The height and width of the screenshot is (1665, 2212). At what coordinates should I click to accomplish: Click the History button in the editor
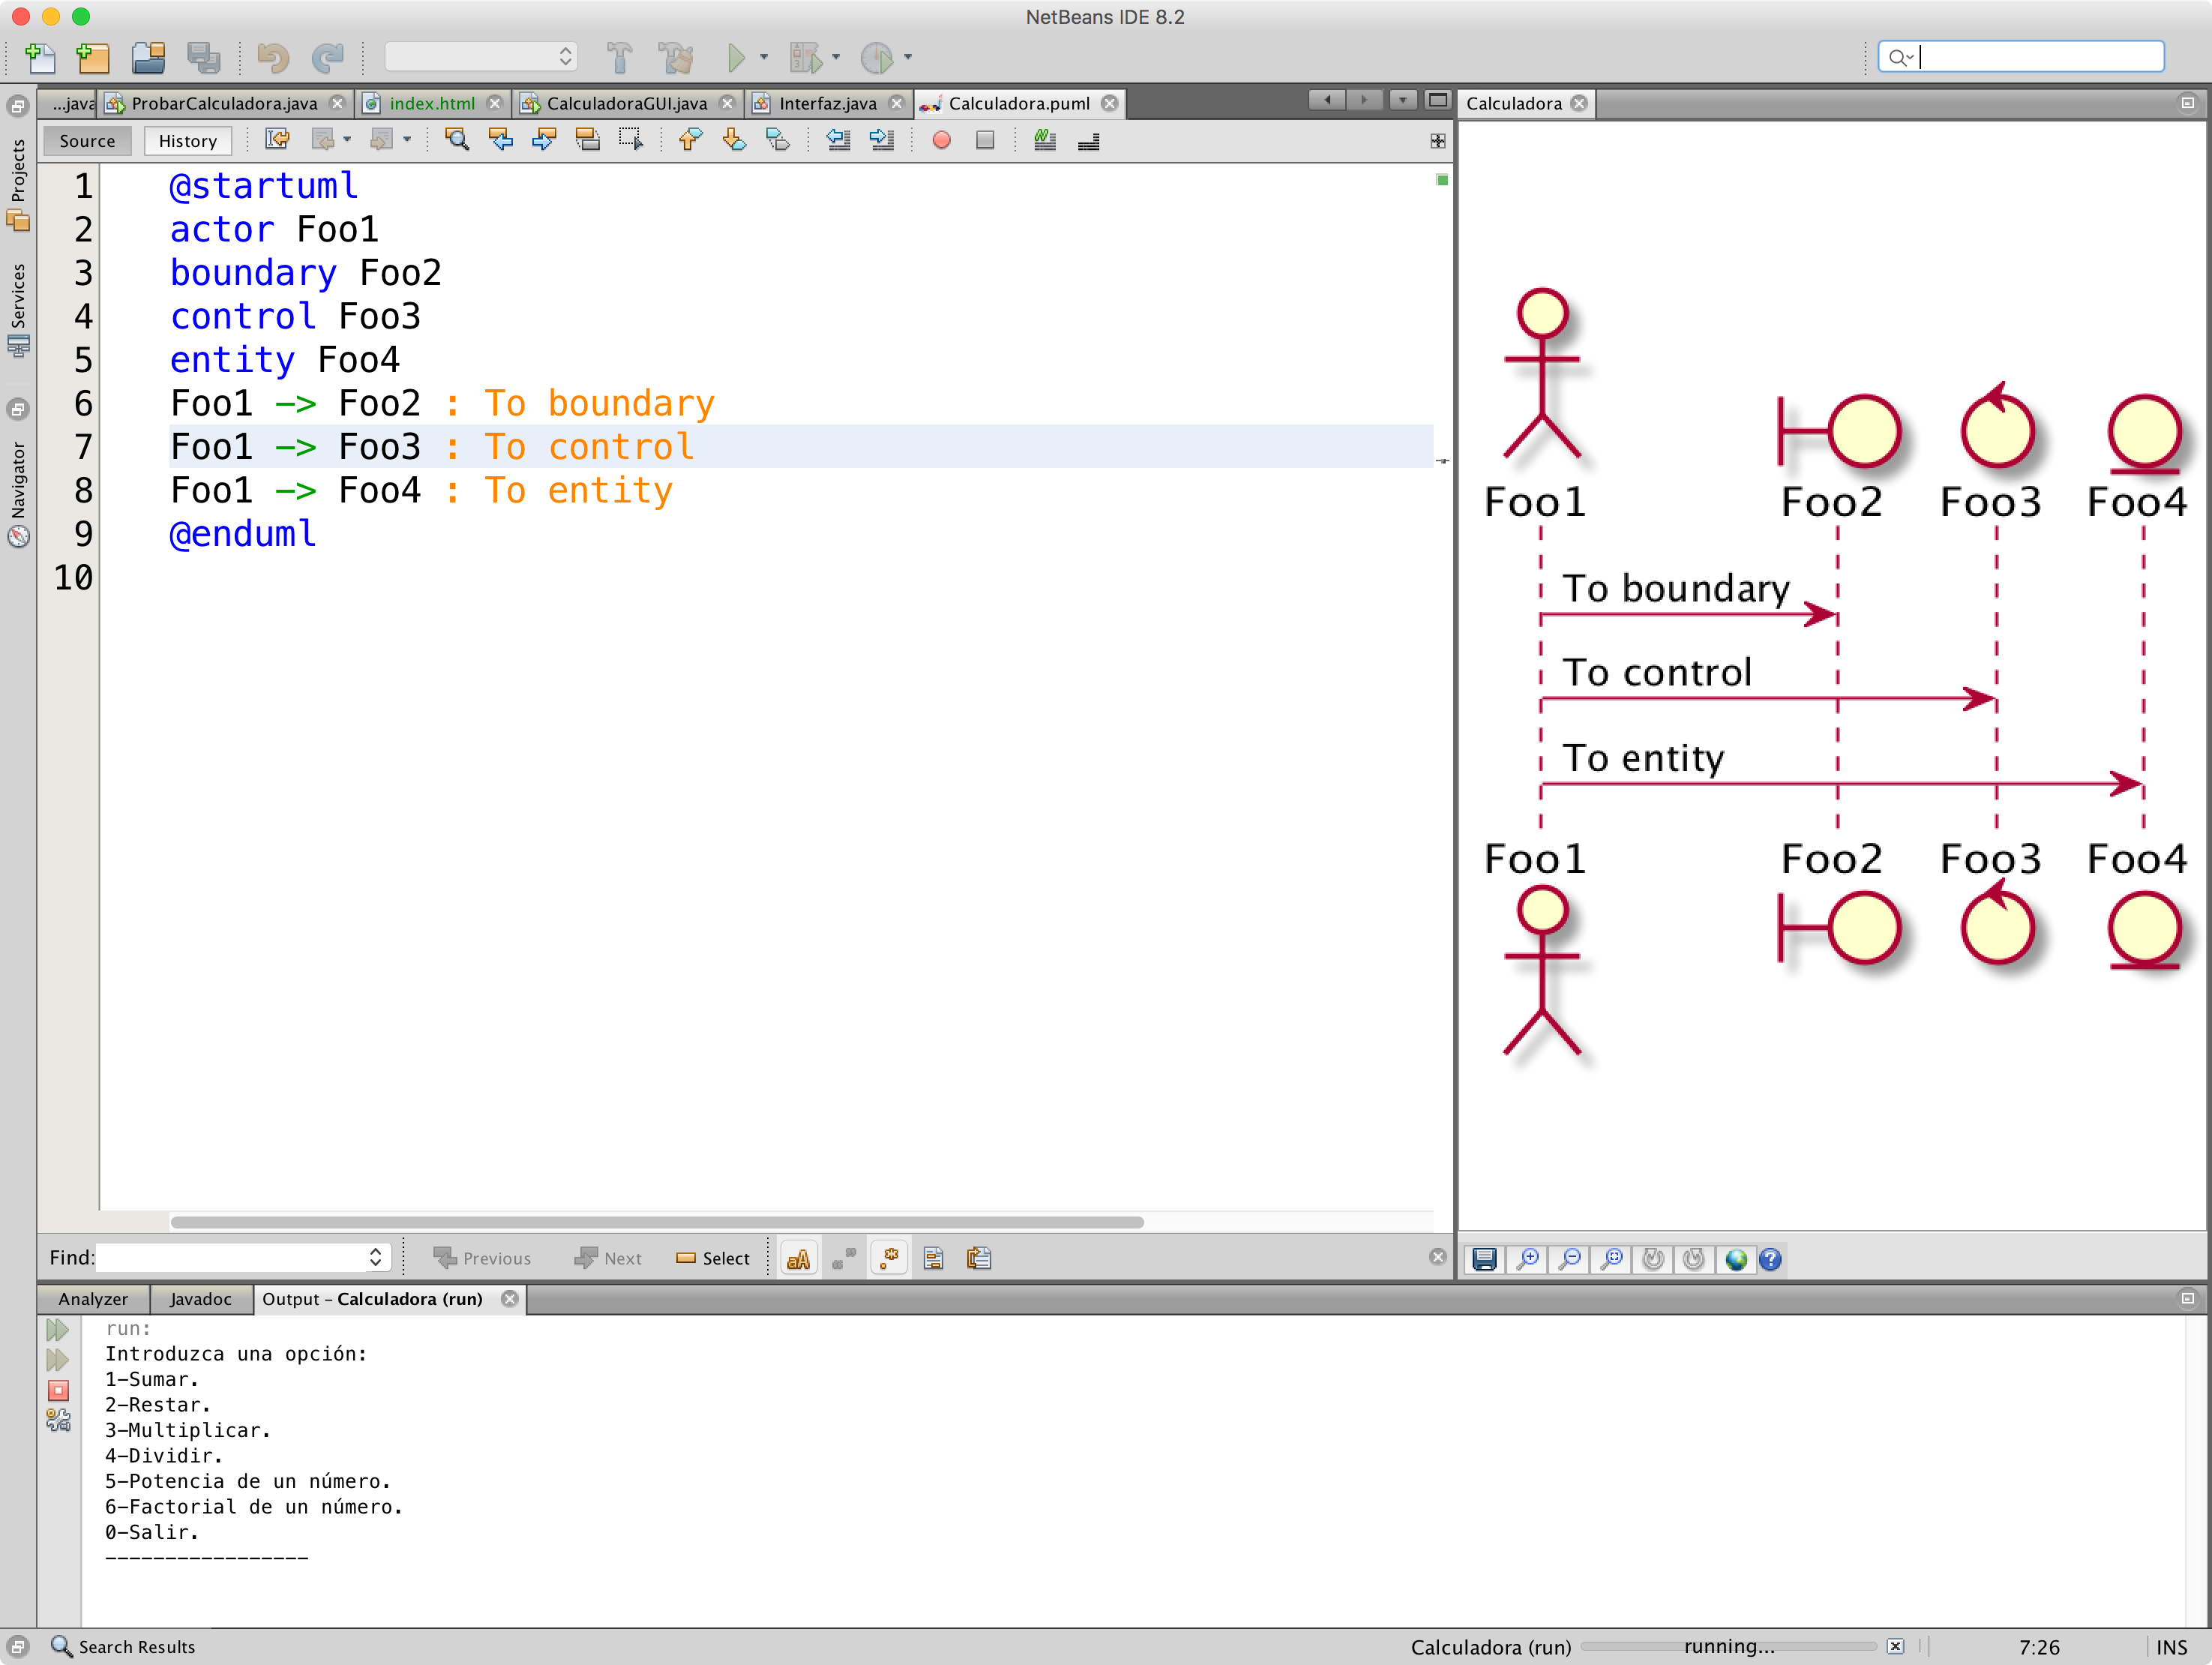coord(187,140)
